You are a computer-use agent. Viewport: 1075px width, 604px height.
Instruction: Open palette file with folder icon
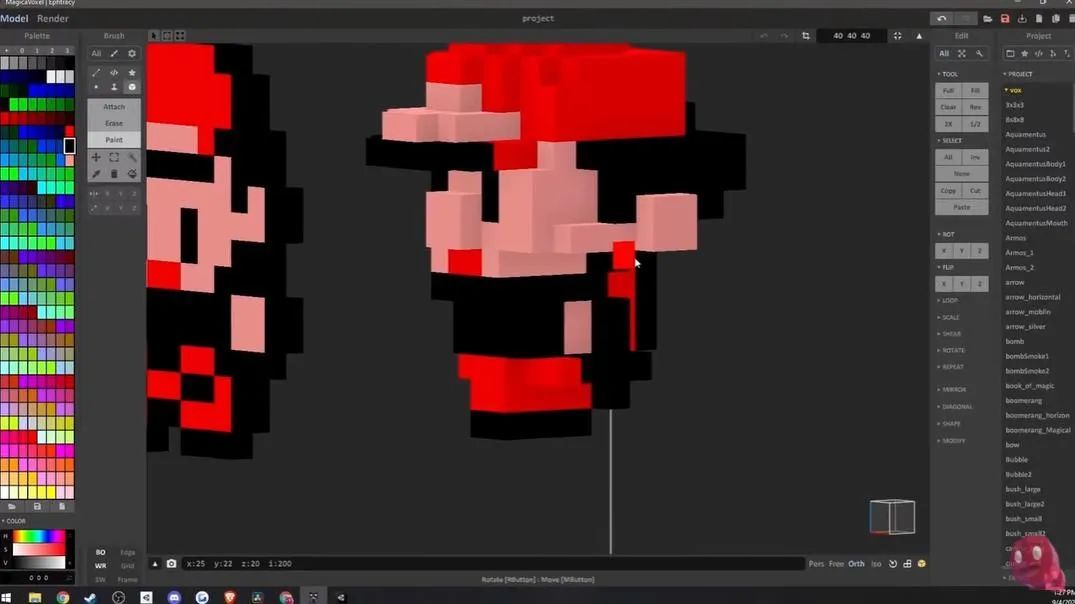point(12,507)
